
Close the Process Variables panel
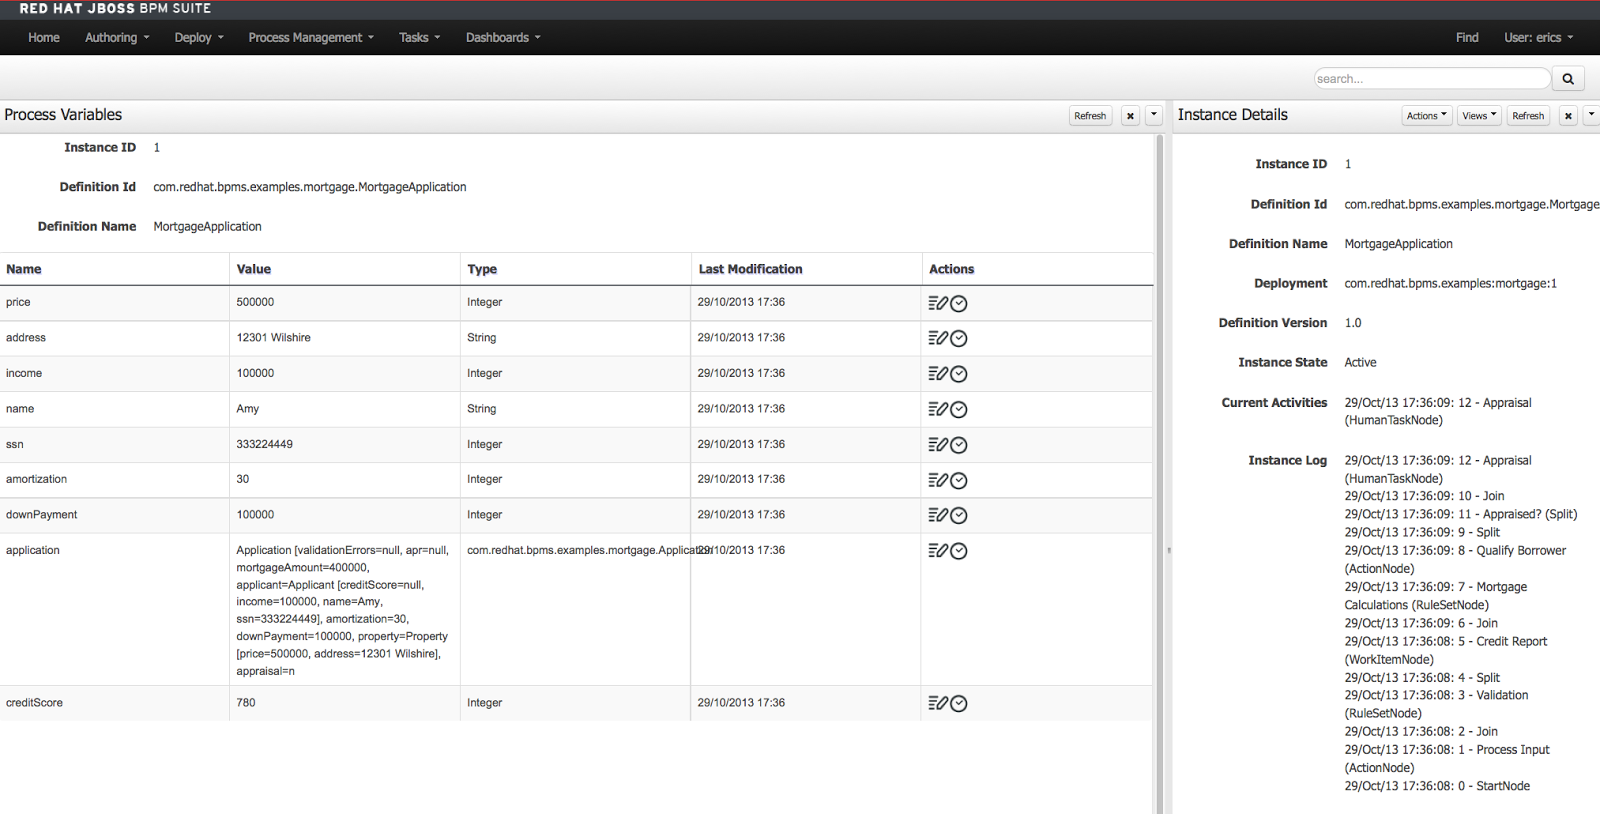click(x=1130, y=116)
